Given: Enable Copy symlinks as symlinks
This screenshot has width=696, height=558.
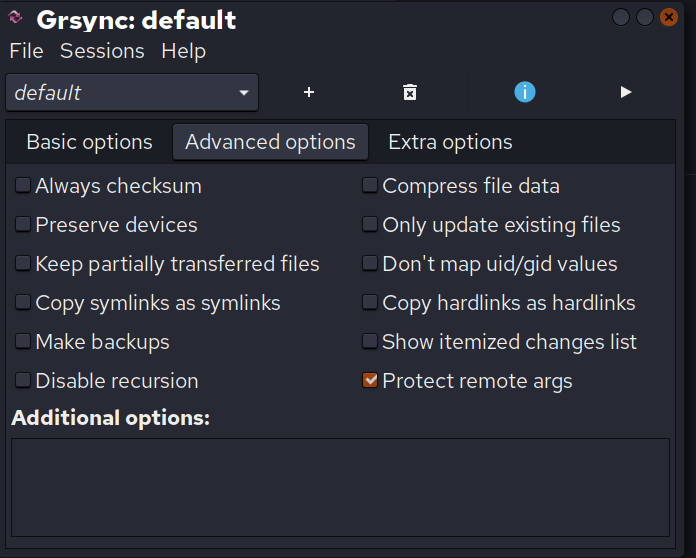Looking at the screenshot, I should tap(23, 303).
